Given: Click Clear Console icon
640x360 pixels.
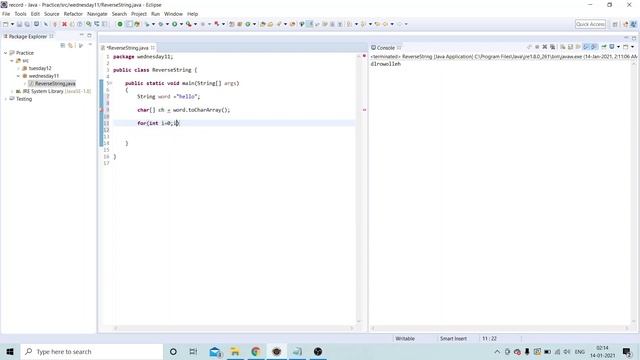Looking at the screenshot, I should [x=562, y=47].
